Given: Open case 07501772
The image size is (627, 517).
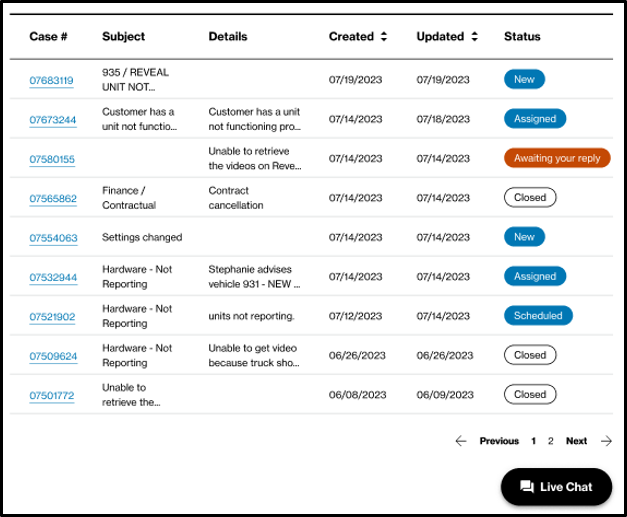Looking at the screenshot, I should point(52,395).
